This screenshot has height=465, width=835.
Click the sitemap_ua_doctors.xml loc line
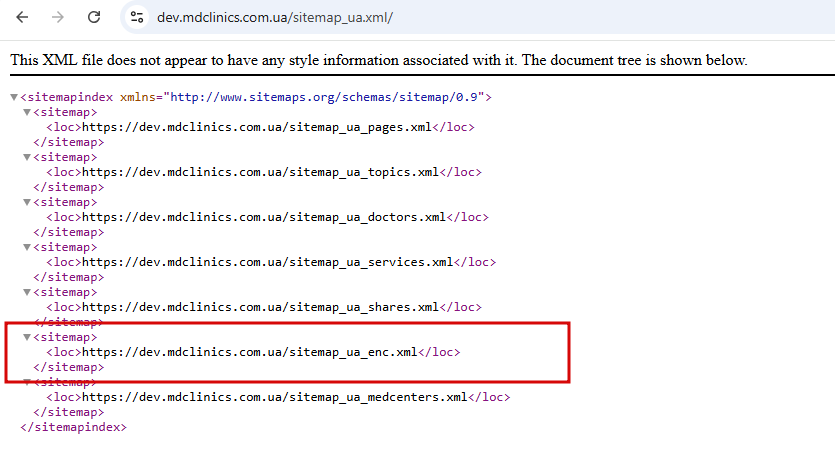pyautogui.click(x=267, y=217)
